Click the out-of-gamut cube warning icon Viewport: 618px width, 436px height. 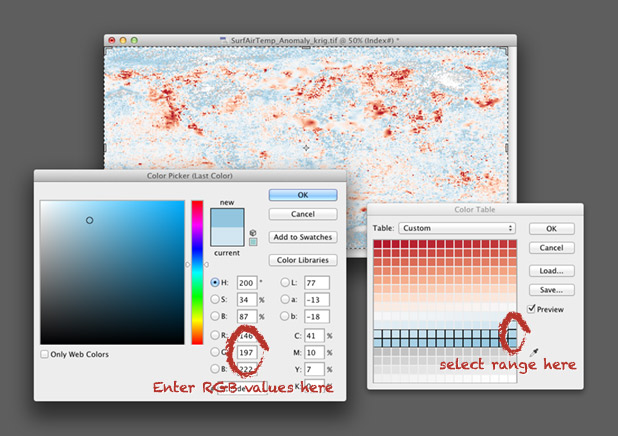click(x=253, y=233)
